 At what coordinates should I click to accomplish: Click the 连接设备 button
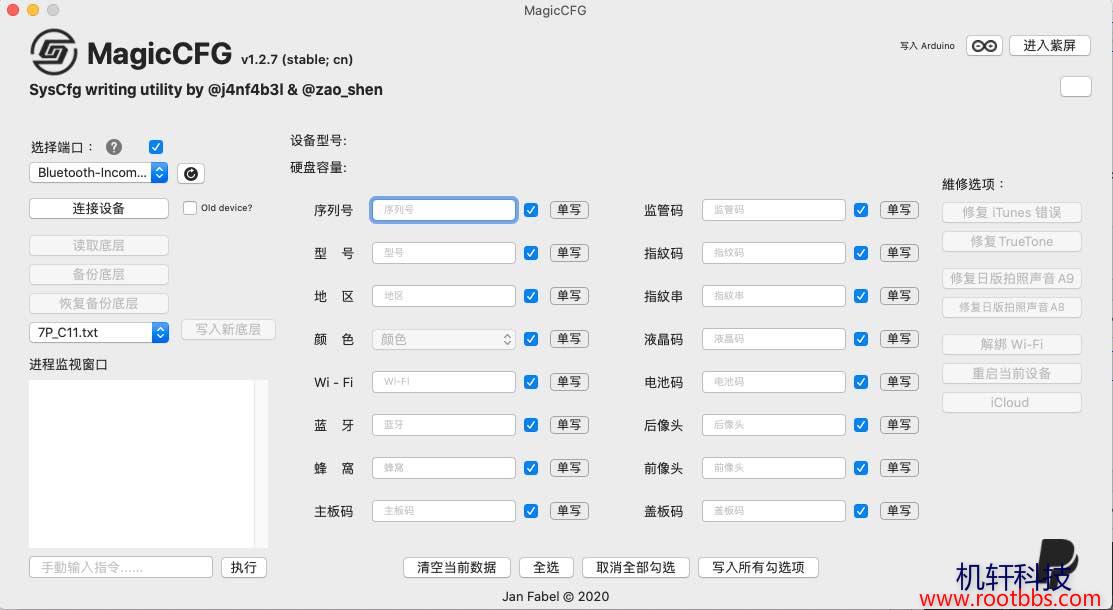tap(99, 208)
